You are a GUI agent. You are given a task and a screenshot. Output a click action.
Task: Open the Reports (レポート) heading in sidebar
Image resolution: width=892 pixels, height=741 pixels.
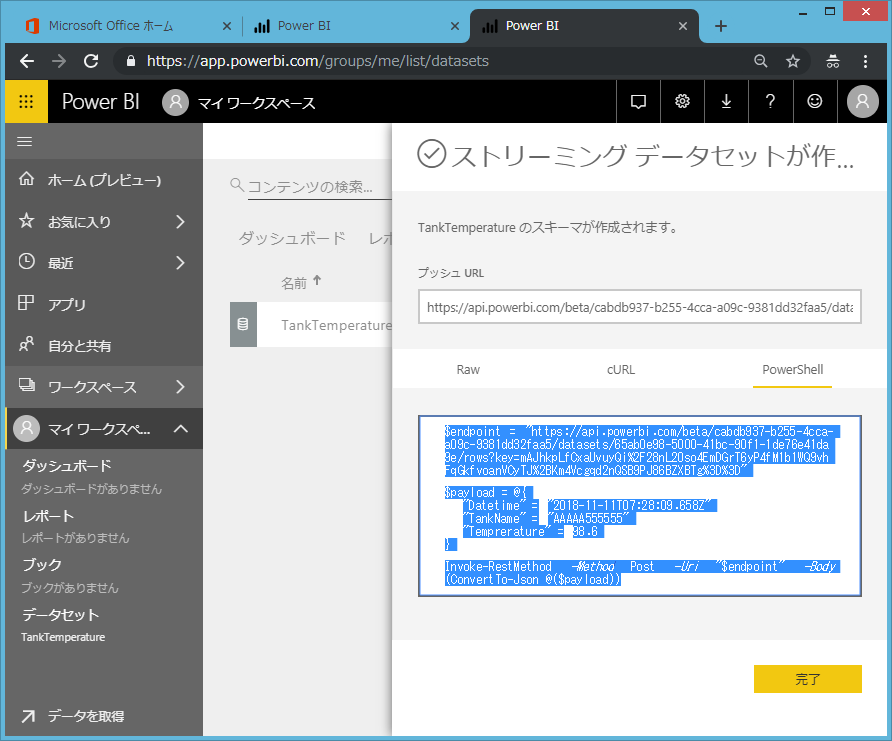[x=48, y=516]
